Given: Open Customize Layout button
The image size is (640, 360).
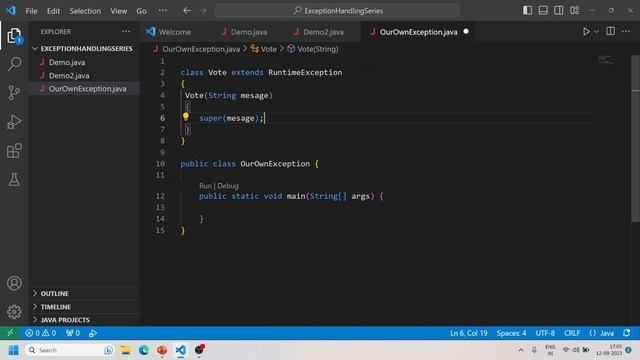Looking at the screenshot, I should pyautogui.click(x=575, y=10).
